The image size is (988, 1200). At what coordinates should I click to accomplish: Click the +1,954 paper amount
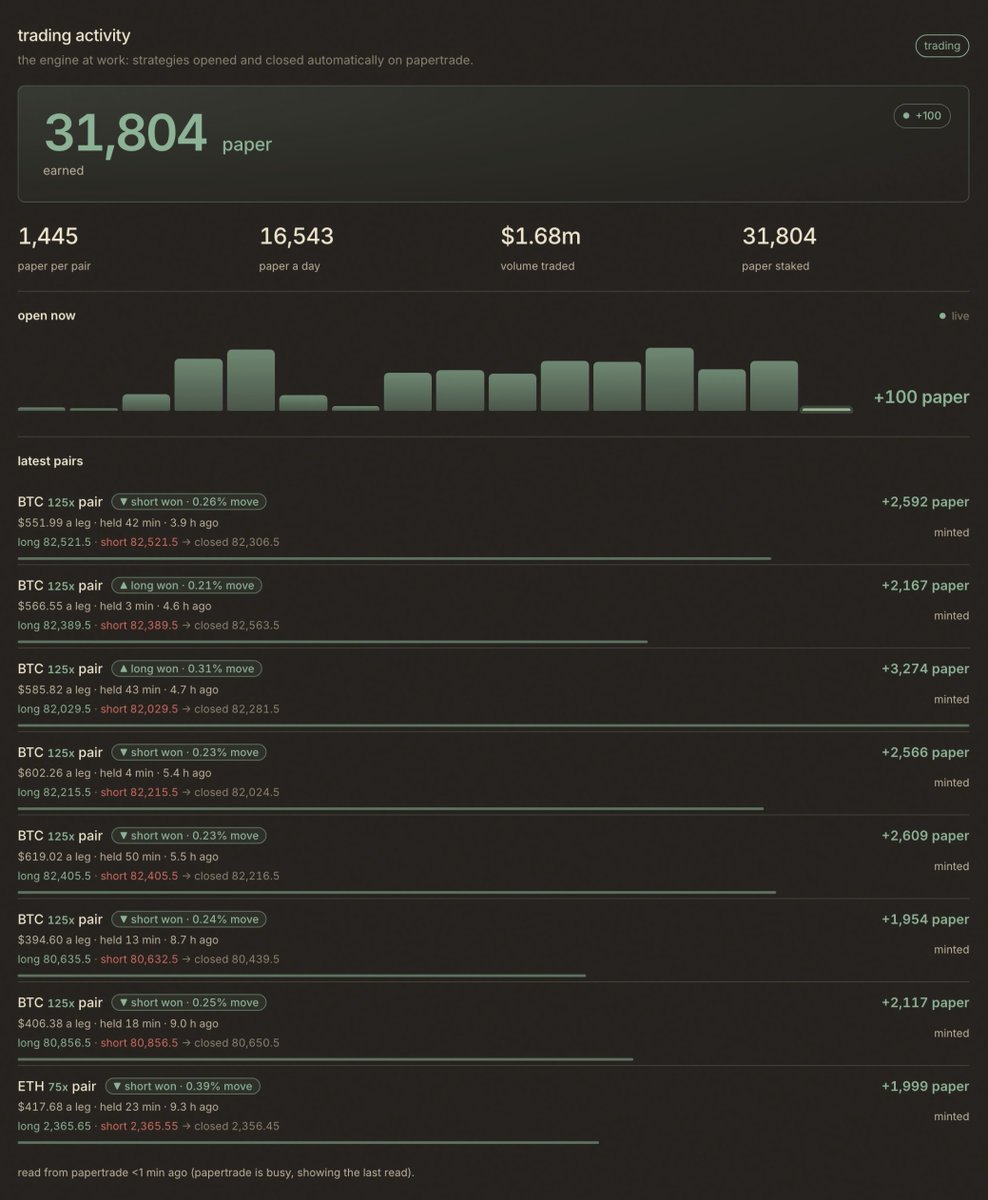pos(925,919)
